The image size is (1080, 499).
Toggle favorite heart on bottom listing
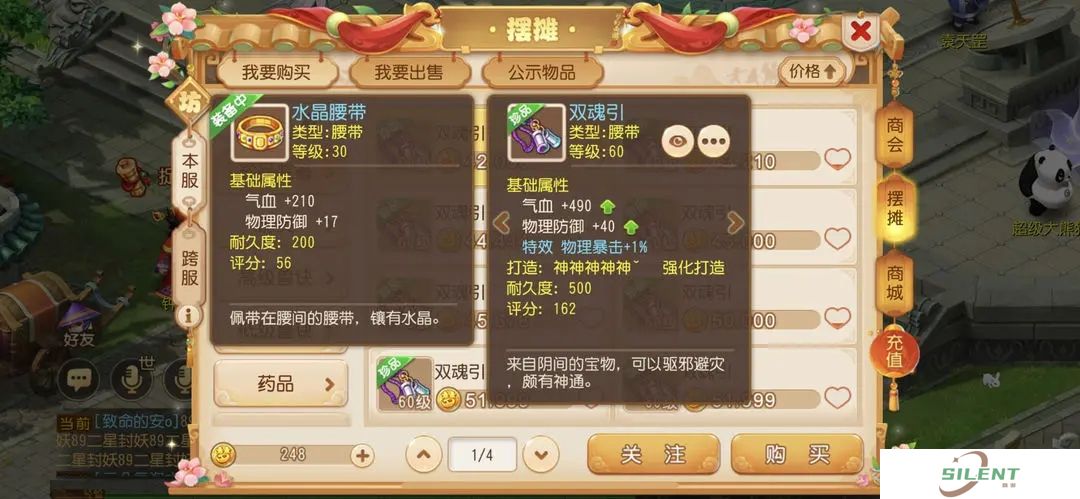838,398
